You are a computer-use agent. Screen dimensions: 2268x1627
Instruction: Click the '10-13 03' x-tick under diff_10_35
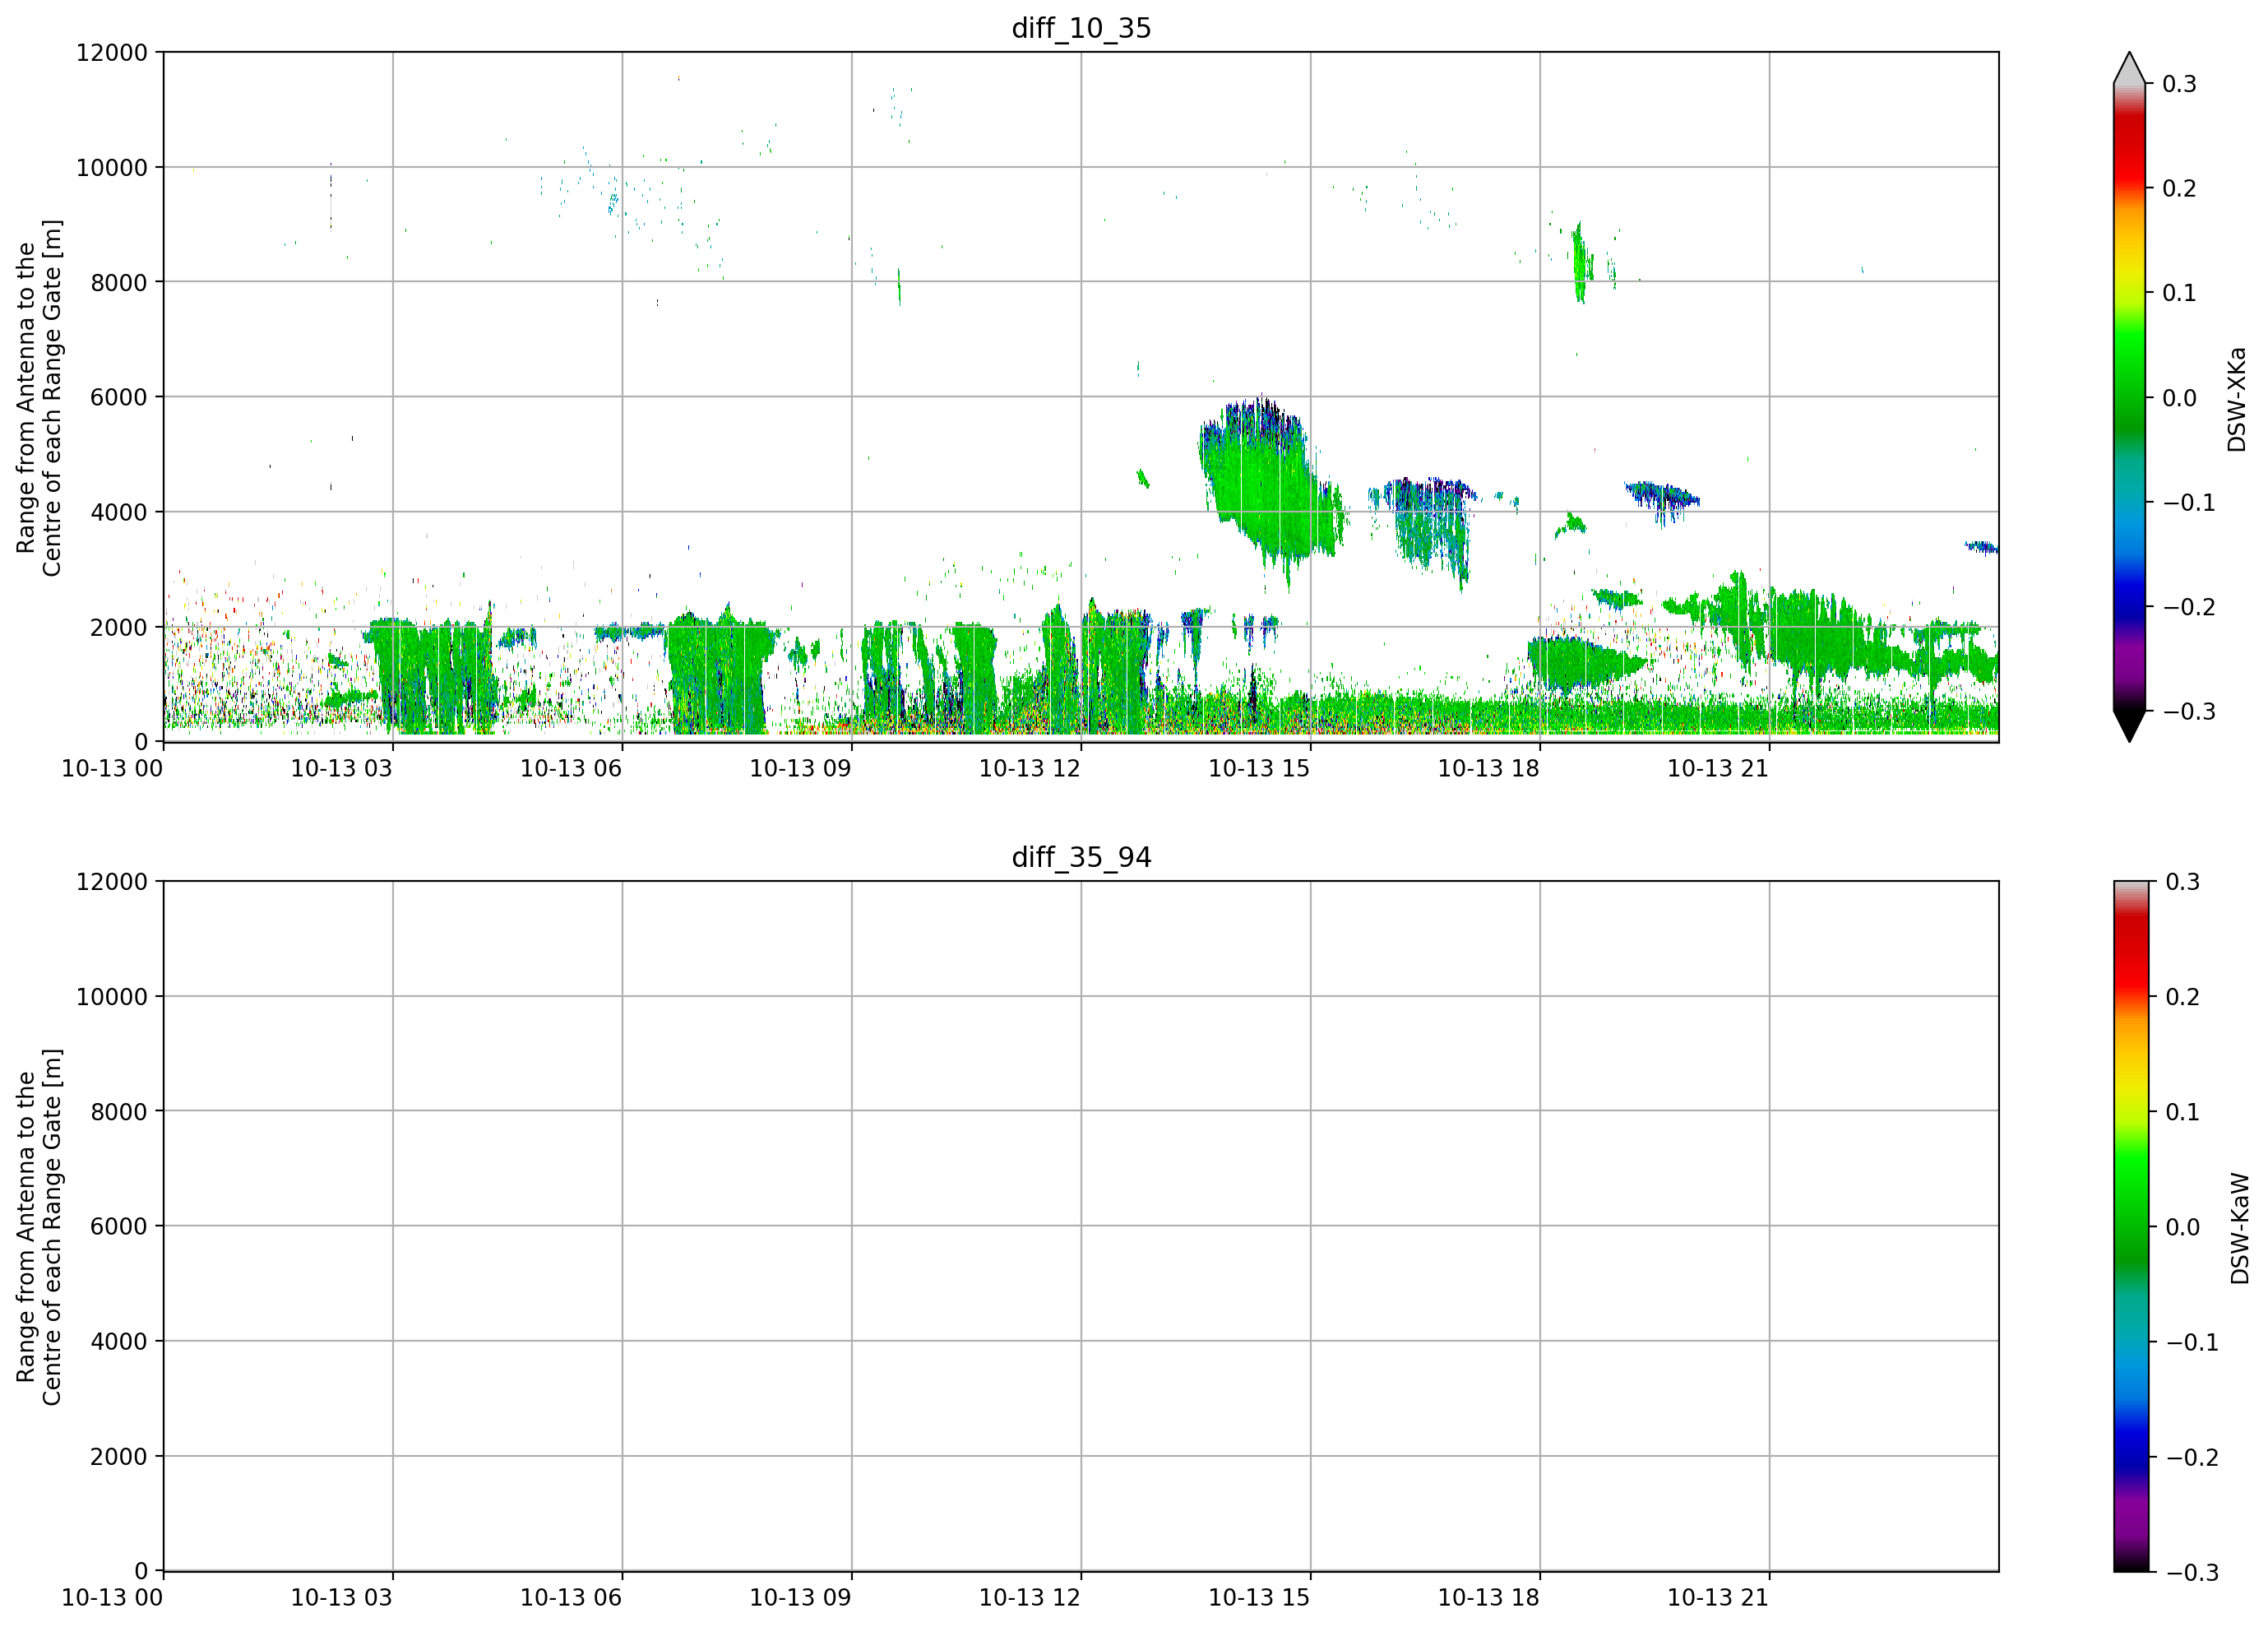click(341, 768)
